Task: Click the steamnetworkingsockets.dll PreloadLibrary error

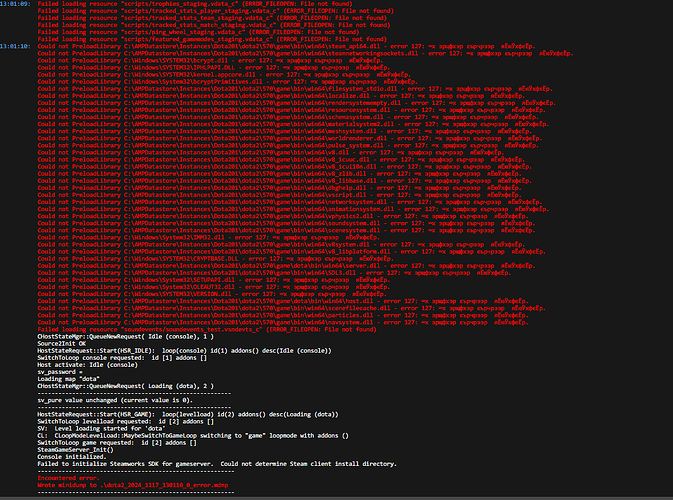Action: (x=306, y=53)
